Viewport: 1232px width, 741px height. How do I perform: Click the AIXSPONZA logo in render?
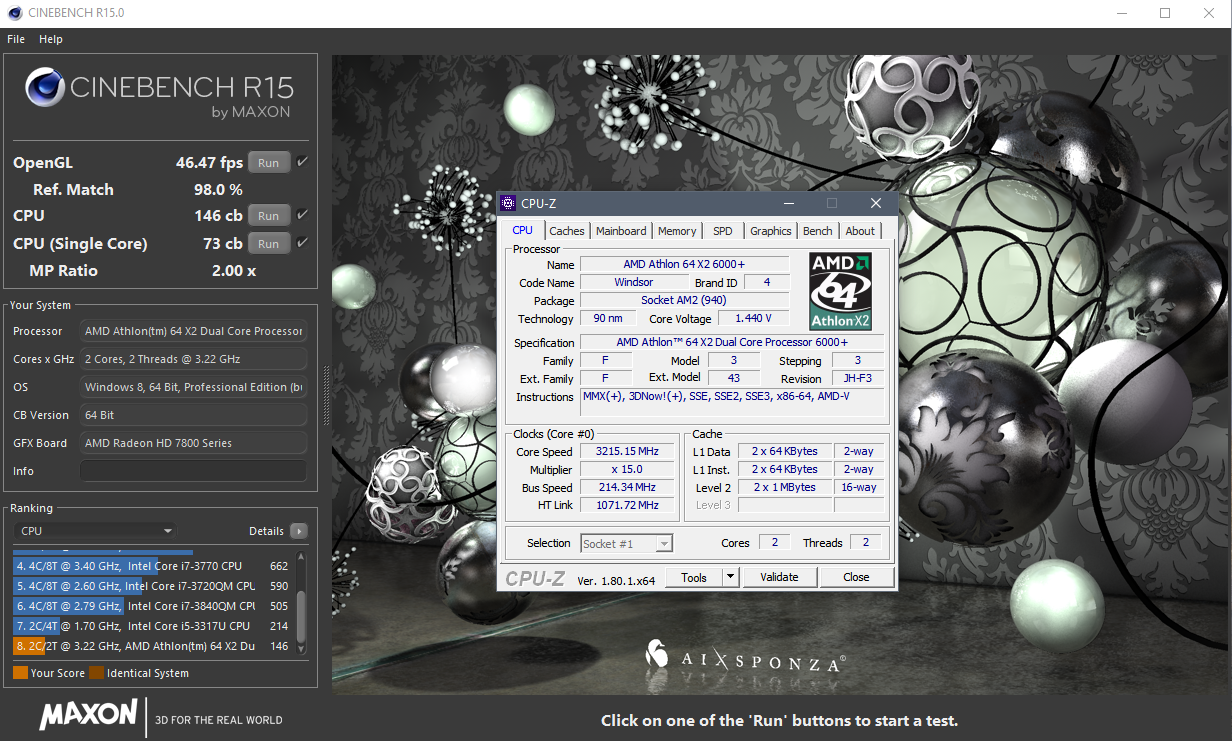(x=745, y=655)
